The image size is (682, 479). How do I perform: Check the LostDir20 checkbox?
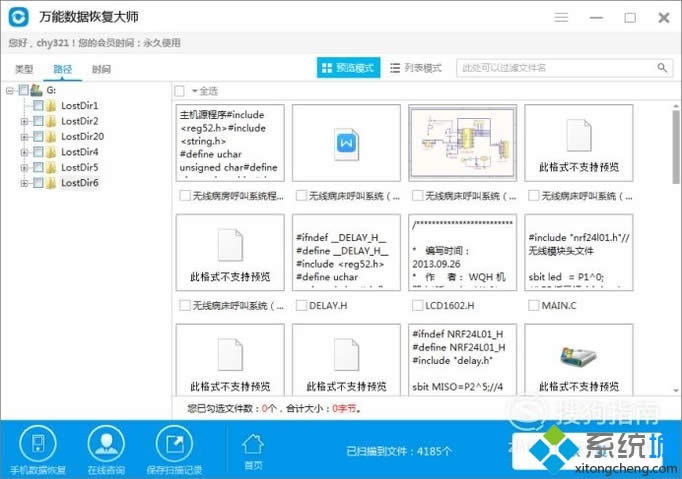coord(38,137)
